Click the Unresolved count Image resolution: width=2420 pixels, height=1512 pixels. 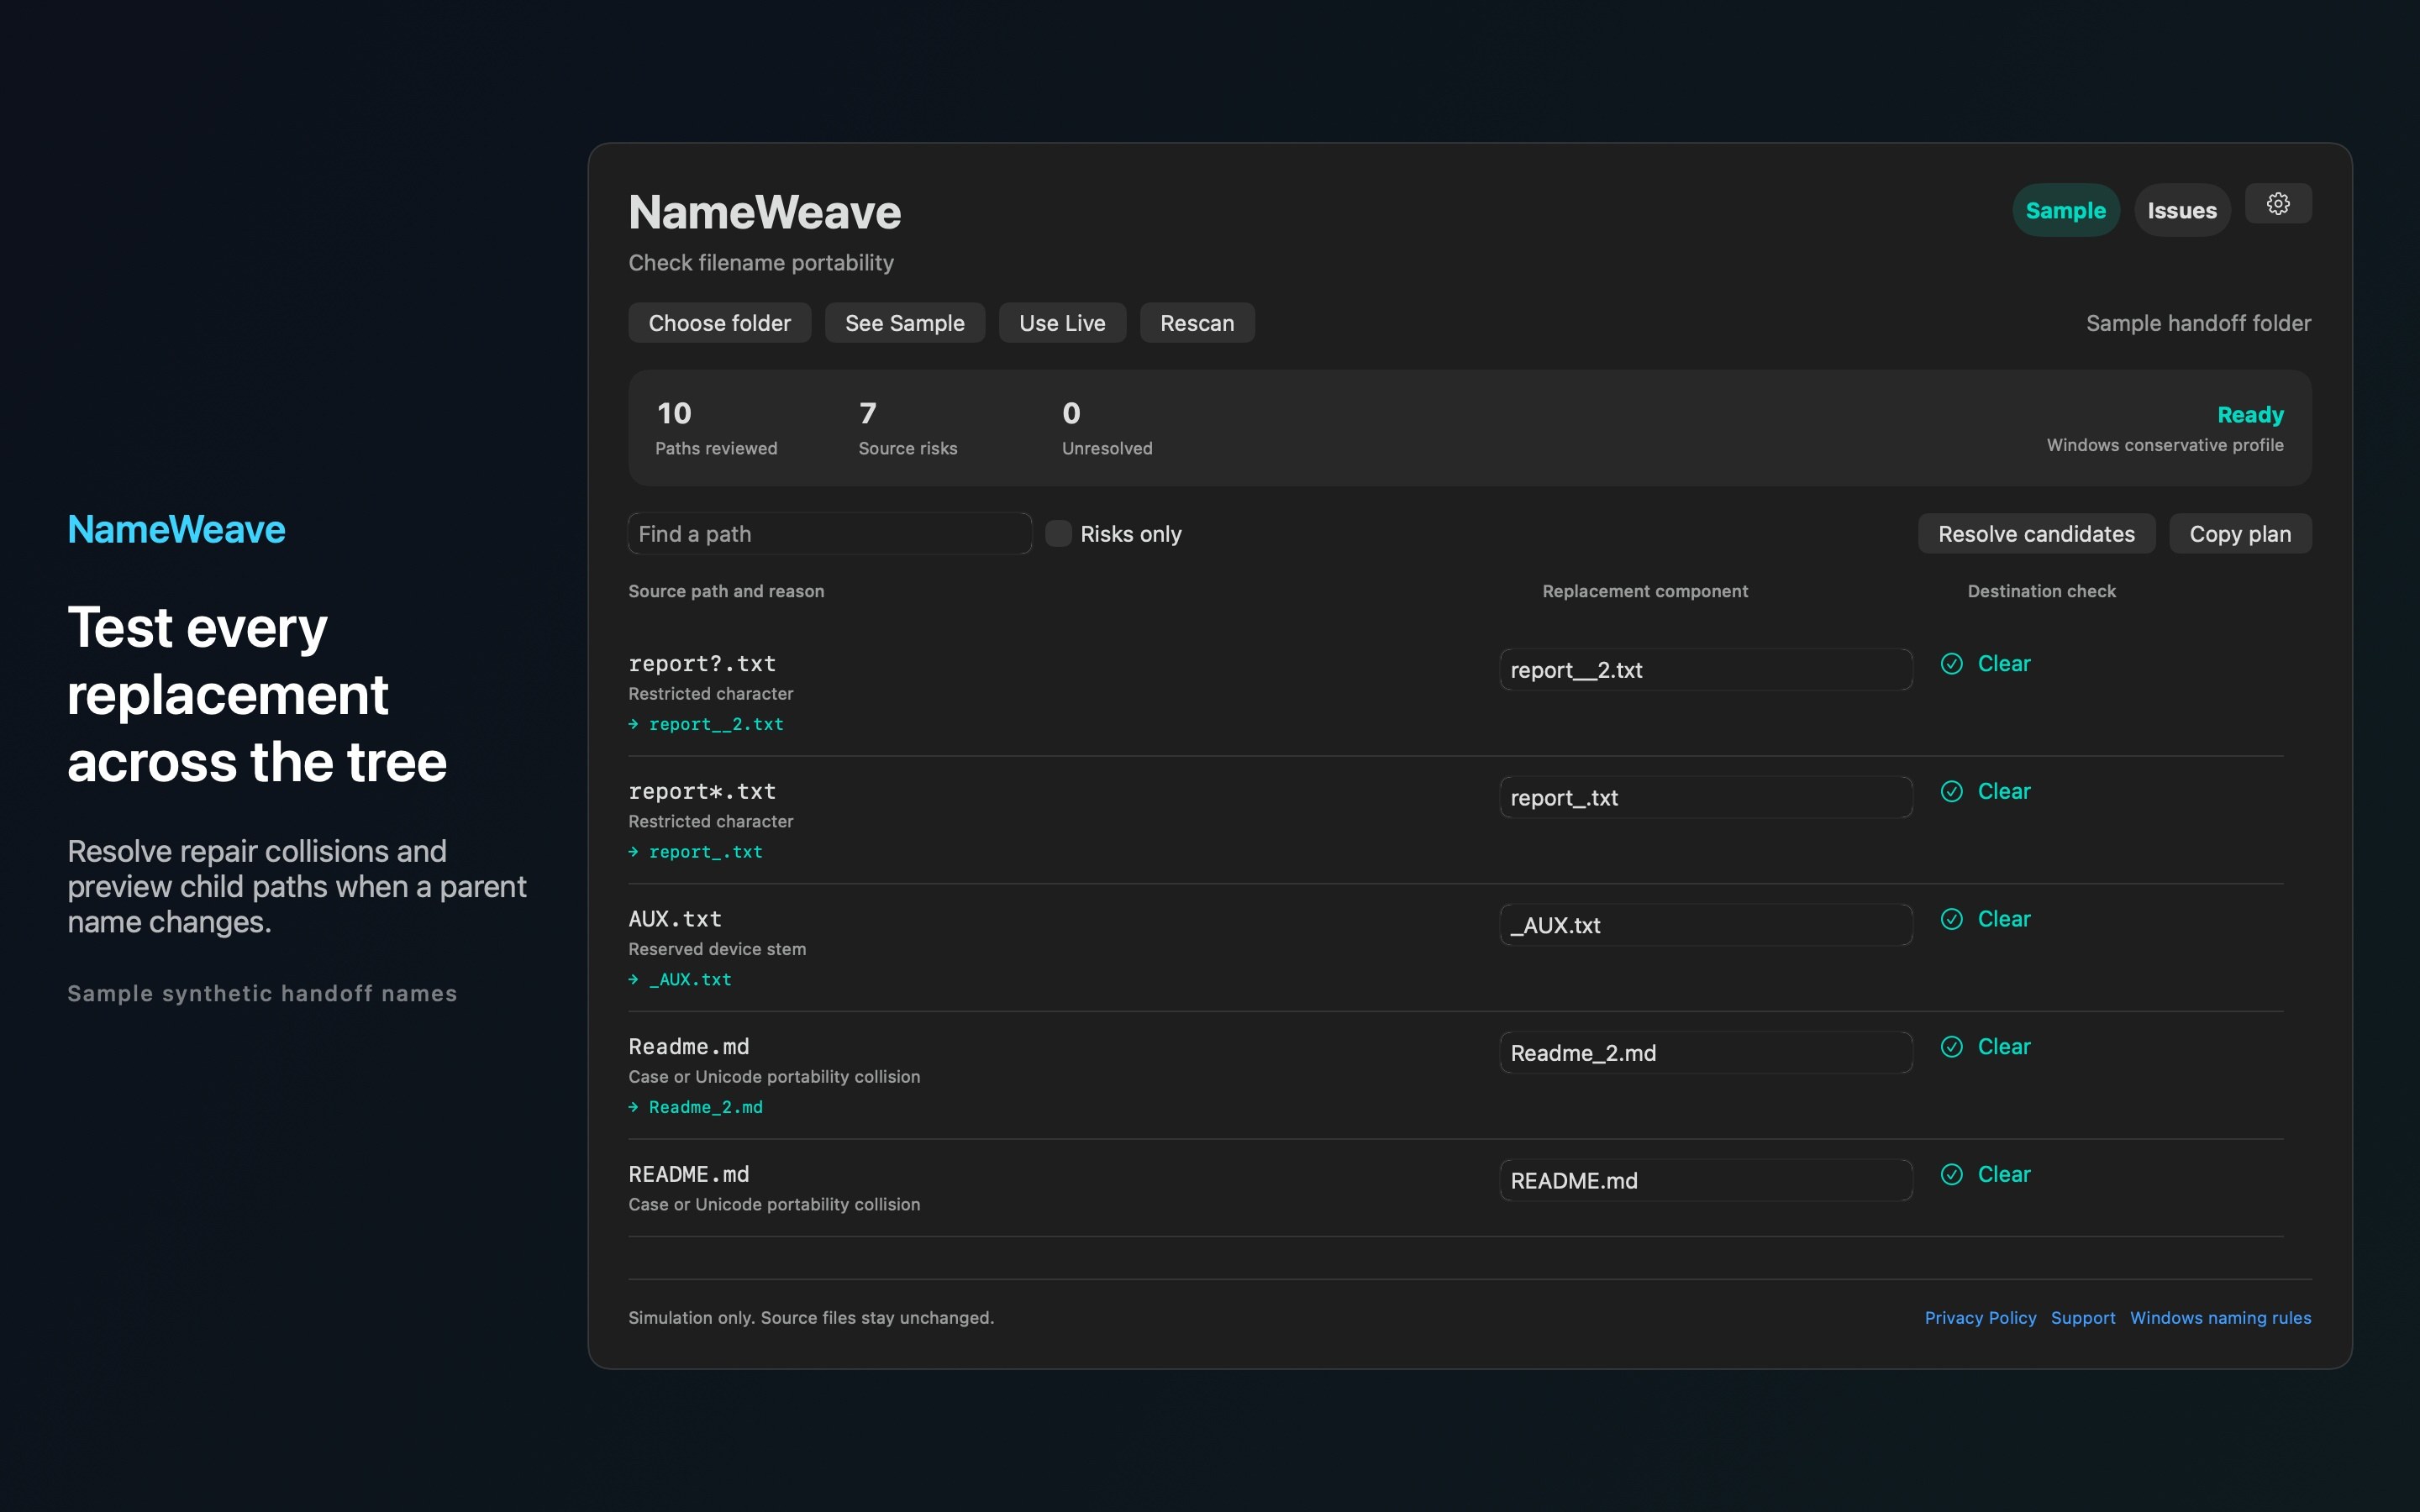(x=1071, y=413)
